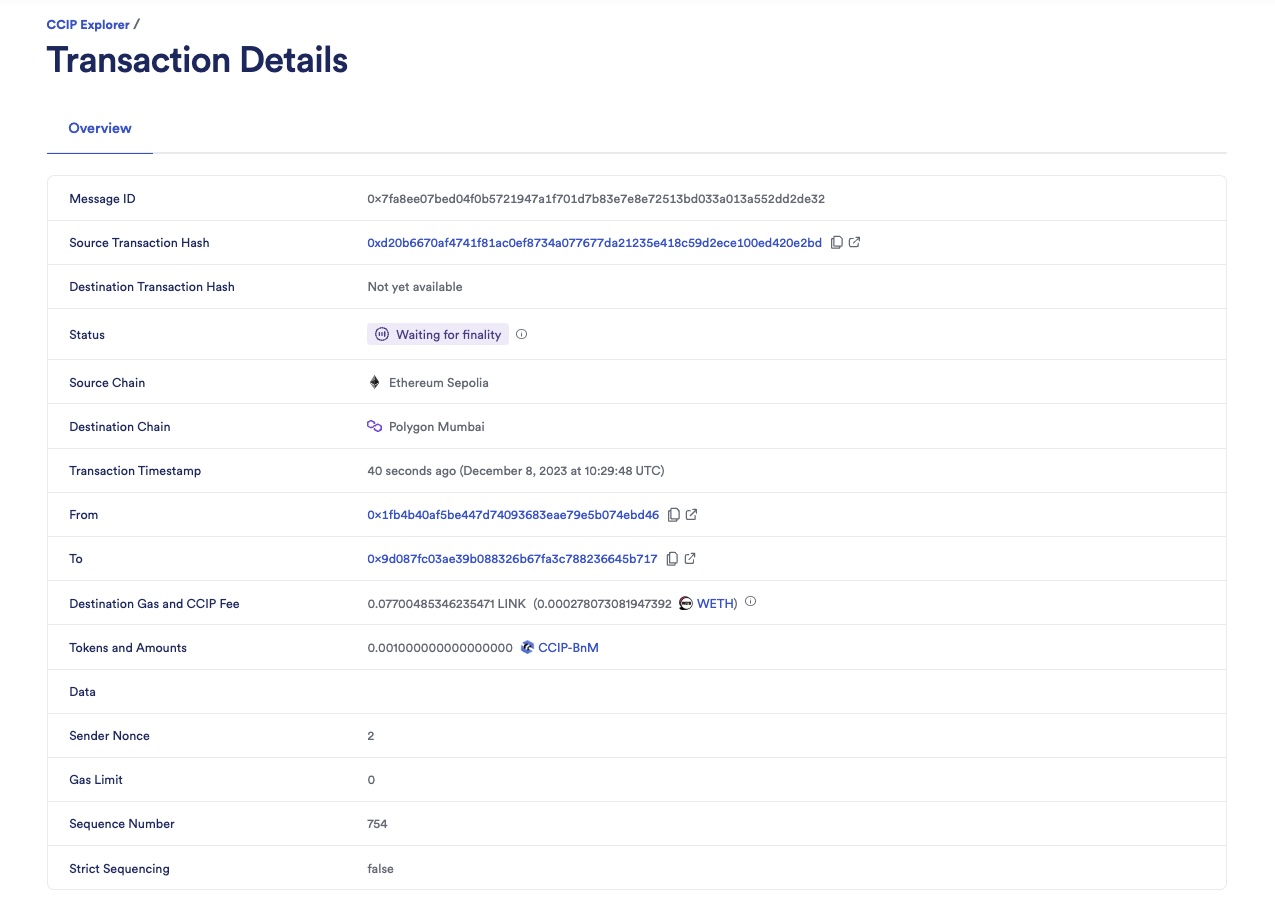Click the Source Transaction Hash label
This screenshot has height=917, width=1275.
coord(139,243)
